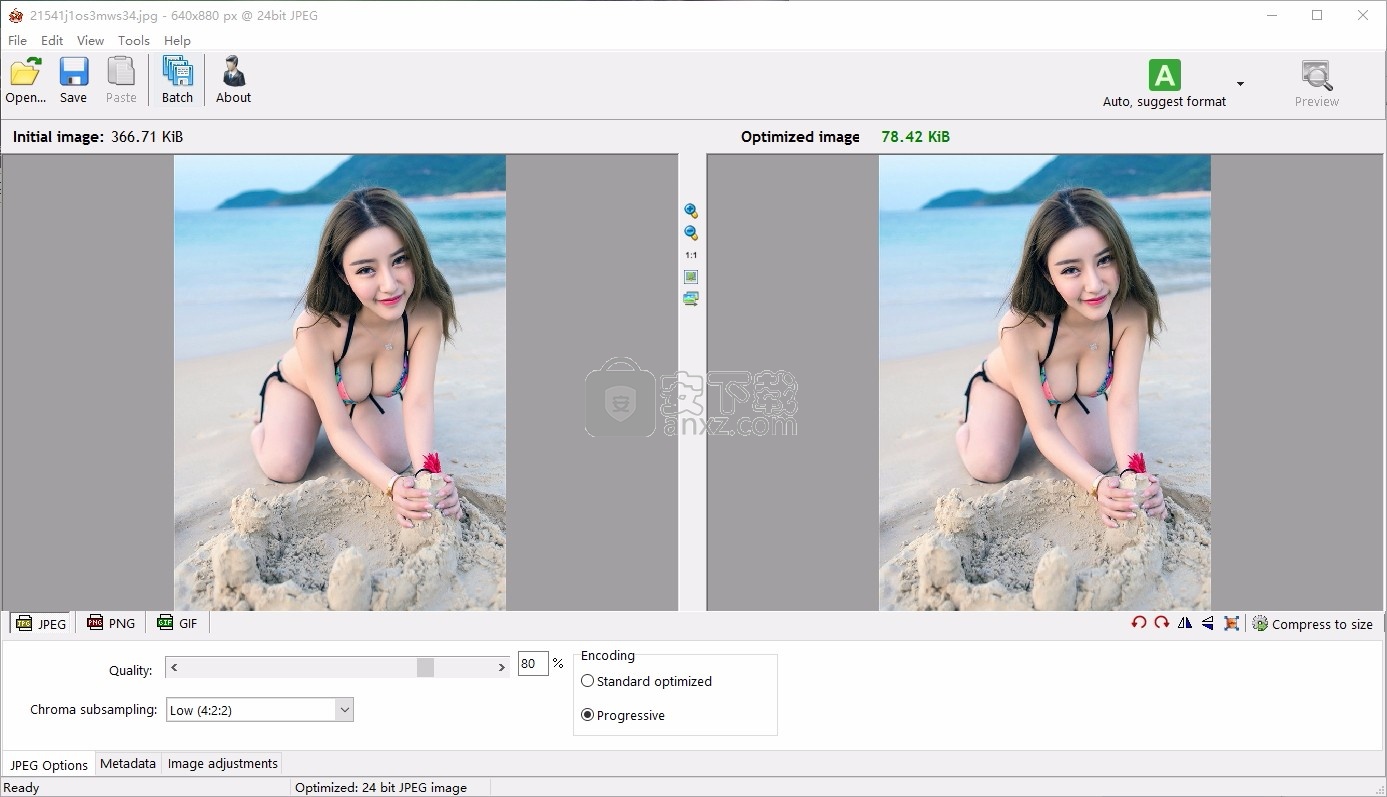Click the resize image icon
Viewport: 1387px width, 797px height.
(x=1232, y=623)
